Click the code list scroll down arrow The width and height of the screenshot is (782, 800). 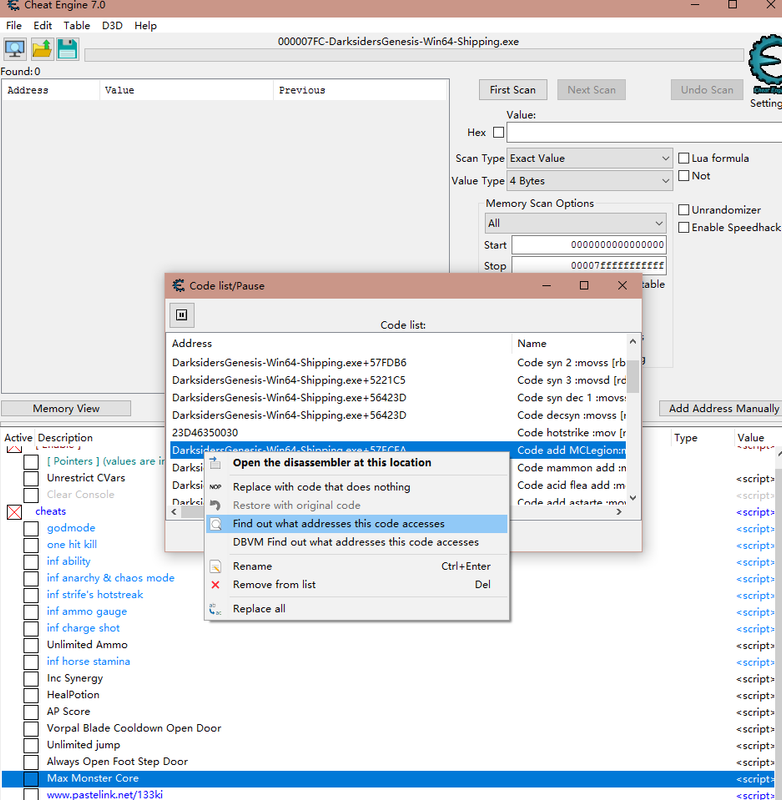[x=633, y=497]
